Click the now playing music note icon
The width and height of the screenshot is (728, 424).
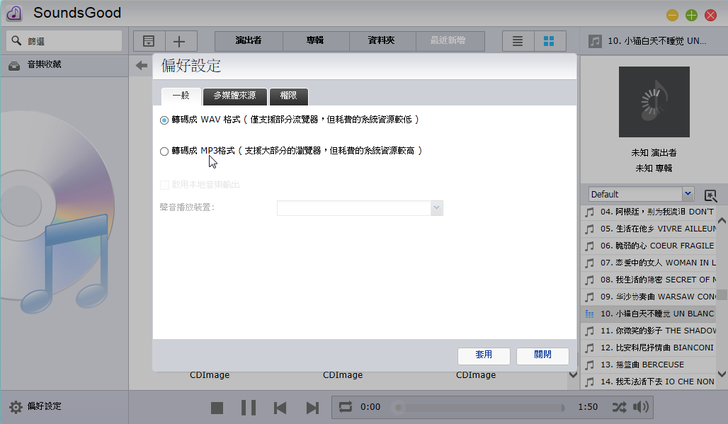[595, 41]
